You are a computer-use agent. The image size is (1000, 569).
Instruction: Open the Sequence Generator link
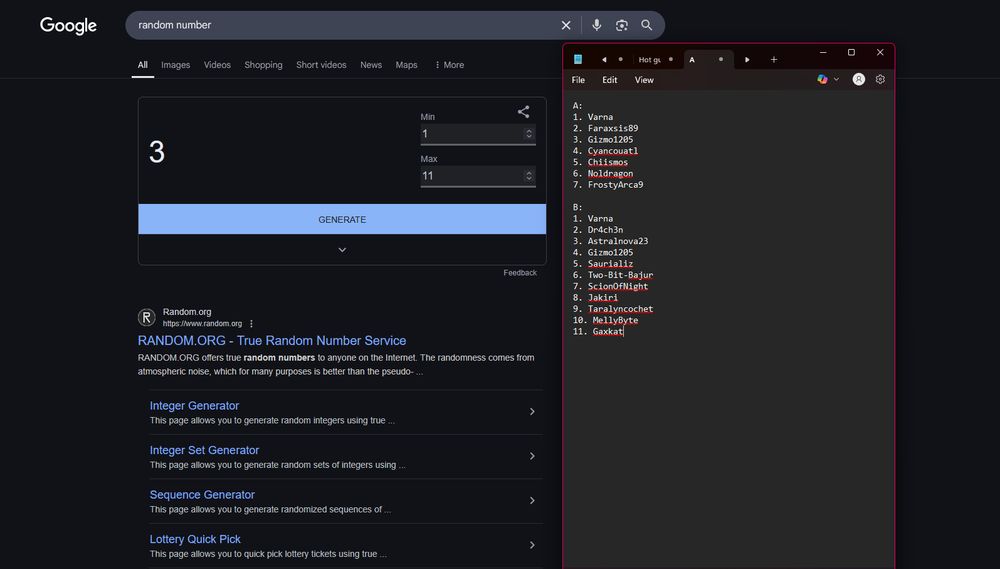point(202,495)
